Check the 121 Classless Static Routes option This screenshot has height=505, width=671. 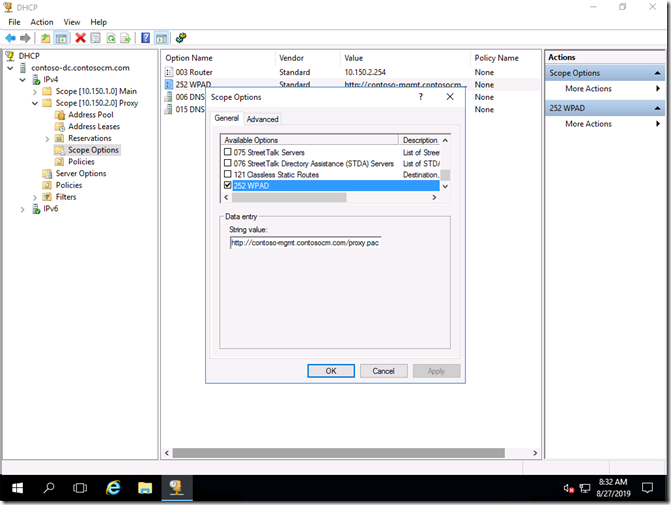pyautogui.click(x=227, y=174)
